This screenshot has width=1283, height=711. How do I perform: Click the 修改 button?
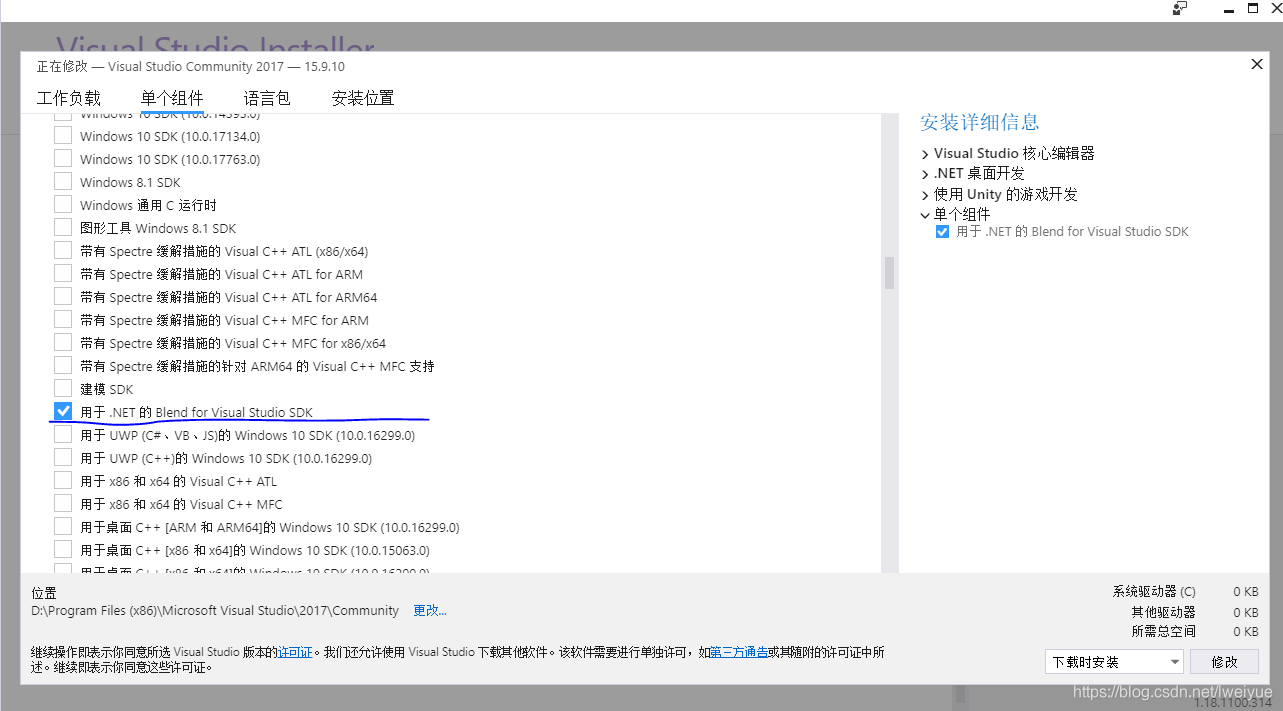[x=1225, y=662]
